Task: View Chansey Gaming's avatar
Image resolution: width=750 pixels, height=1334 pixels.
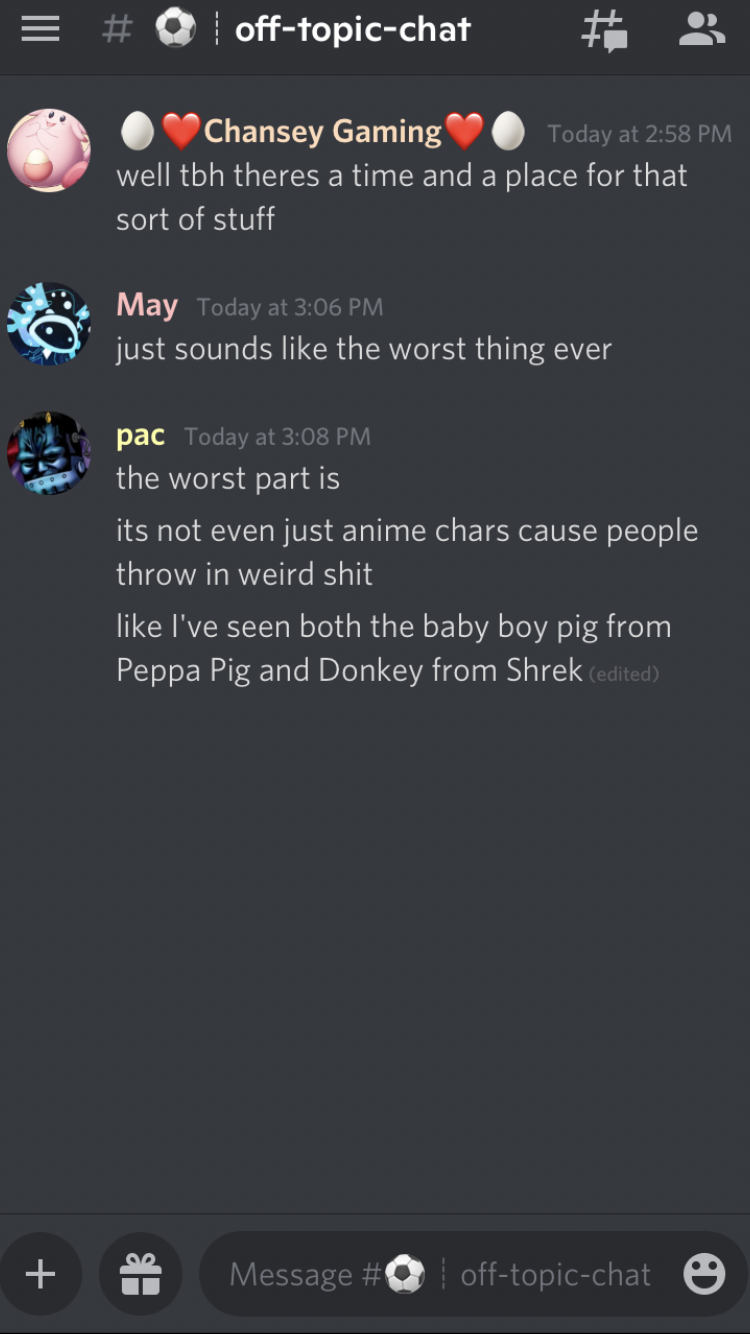Action: click(x=49, y=150)
